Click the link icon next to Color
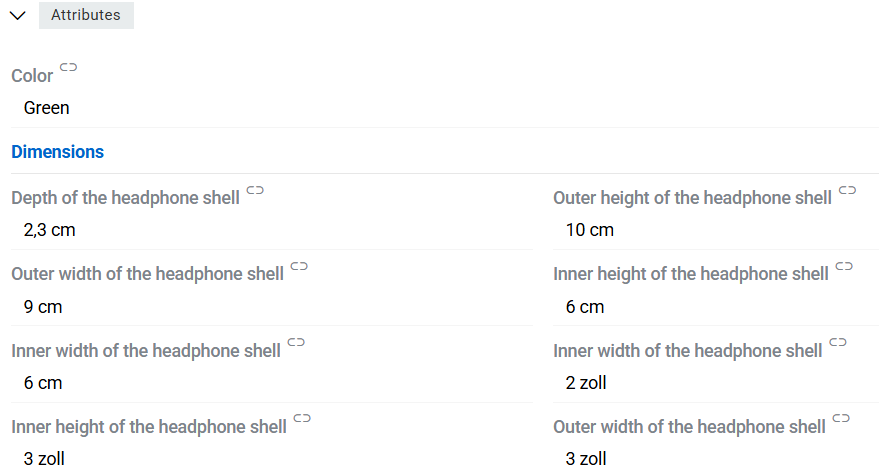The image size is (879, 476). pos(68,66)
